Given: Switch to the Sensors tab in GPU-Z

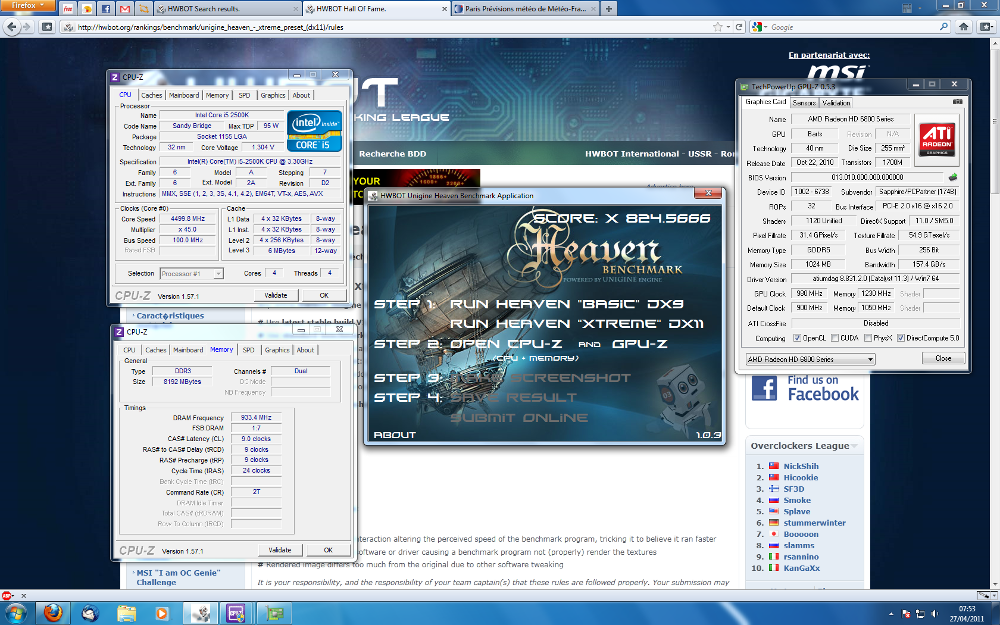Looking at the screenshot, I should click(804, 103).
